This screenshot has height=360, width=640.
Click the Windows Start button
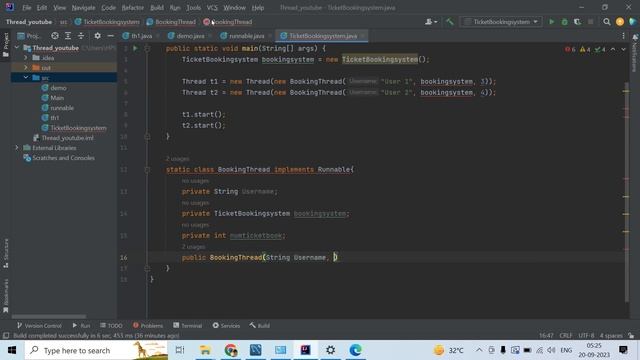point(12,350)
